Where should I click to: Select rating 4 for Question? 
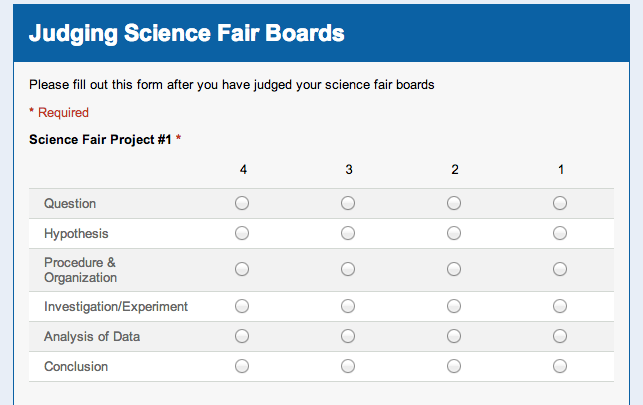[x=242, y=203]
